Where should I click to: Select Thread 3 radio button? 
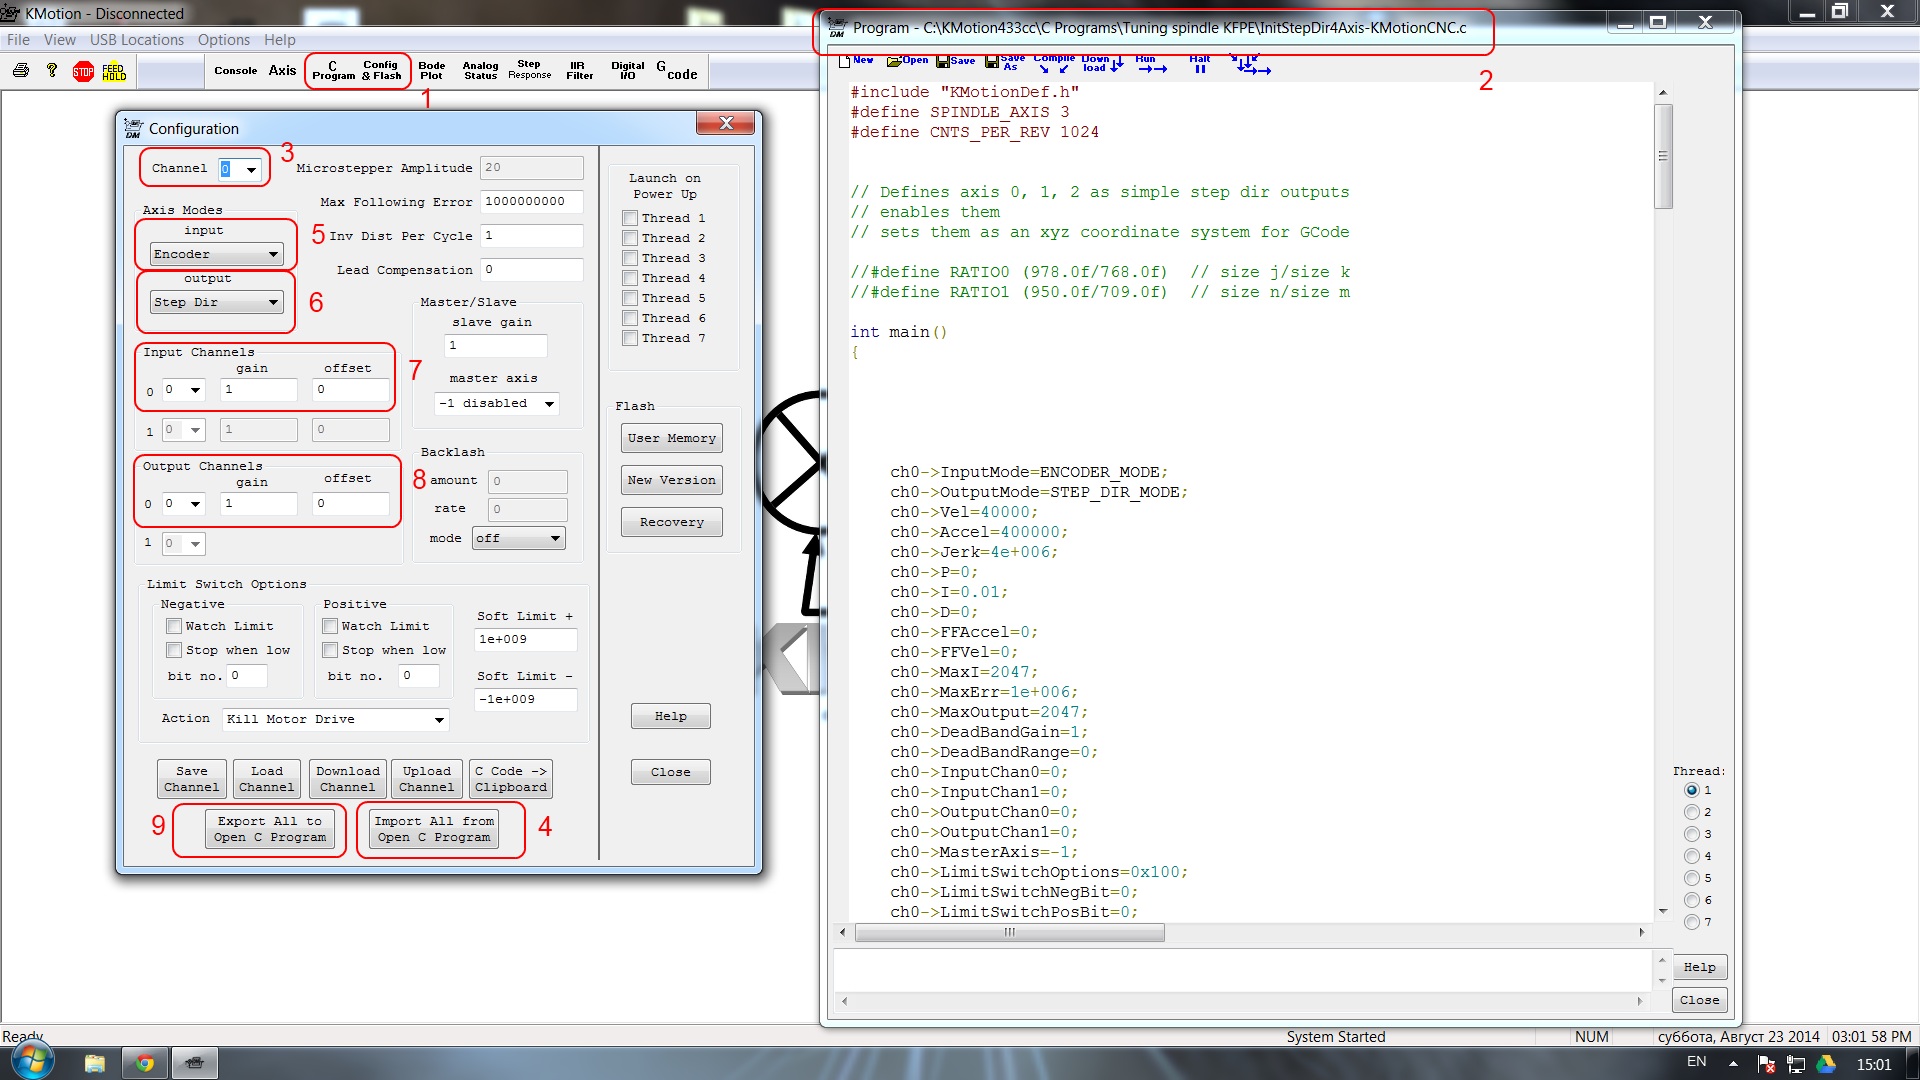pos(1691,834)
